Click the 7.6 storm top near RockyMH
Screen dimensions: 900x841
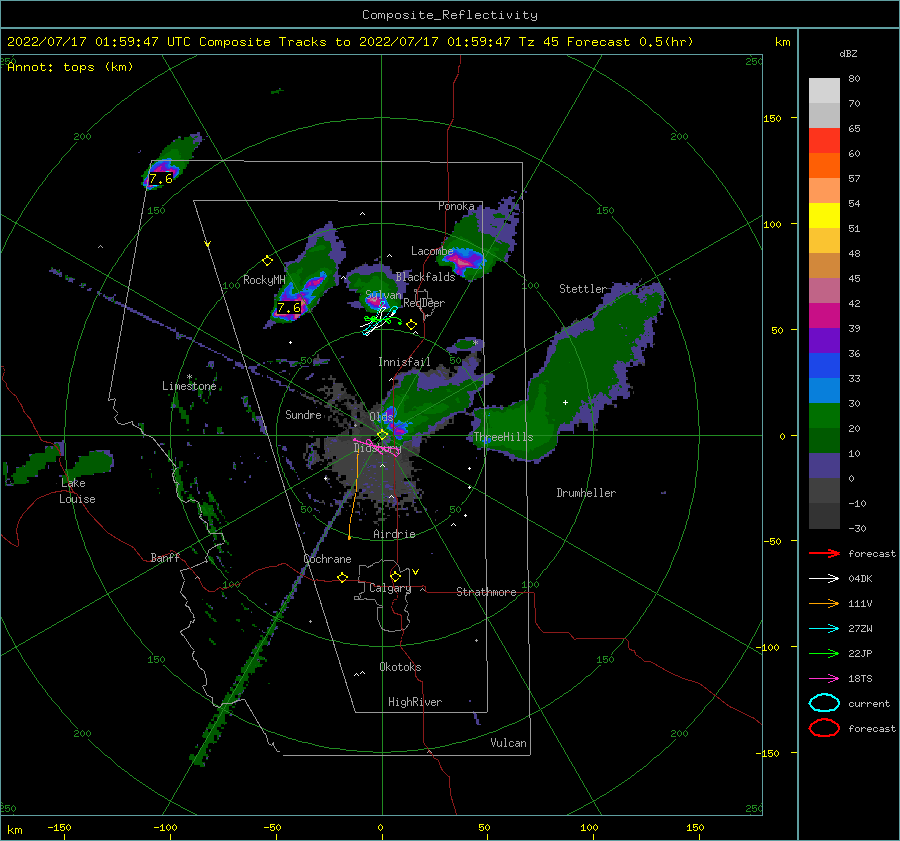pyautogui.click(x=289, y=308)
